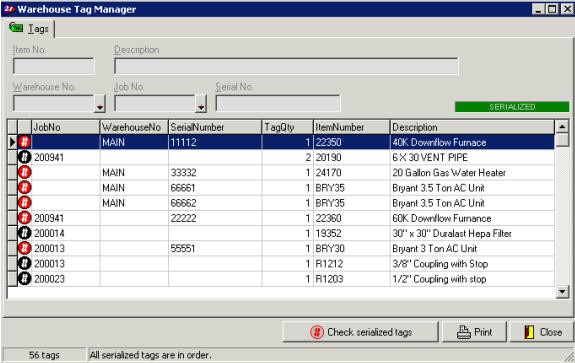The width and height of the screenshot is (575, 363).
Task: Click row selector for R1212 row
Action: pos(12,264)
